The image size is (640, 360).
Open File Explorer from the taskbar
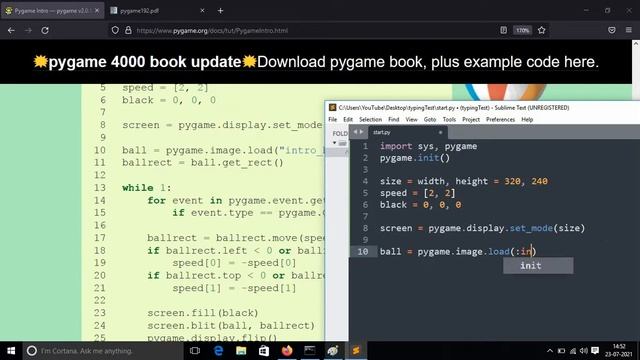click(x=241, y=351)
